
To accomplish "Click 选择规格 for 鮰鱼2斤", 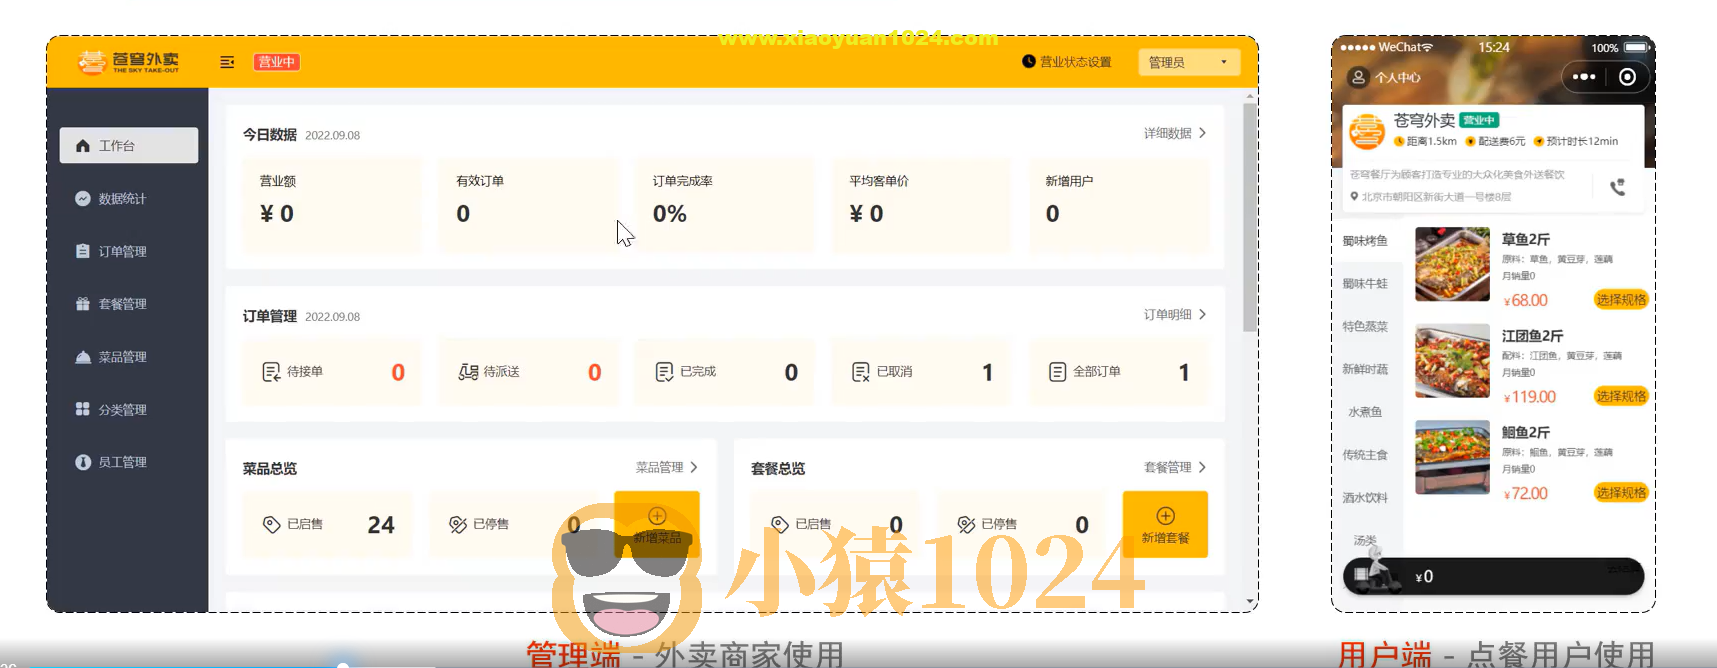I will [x=1620, y=493].
